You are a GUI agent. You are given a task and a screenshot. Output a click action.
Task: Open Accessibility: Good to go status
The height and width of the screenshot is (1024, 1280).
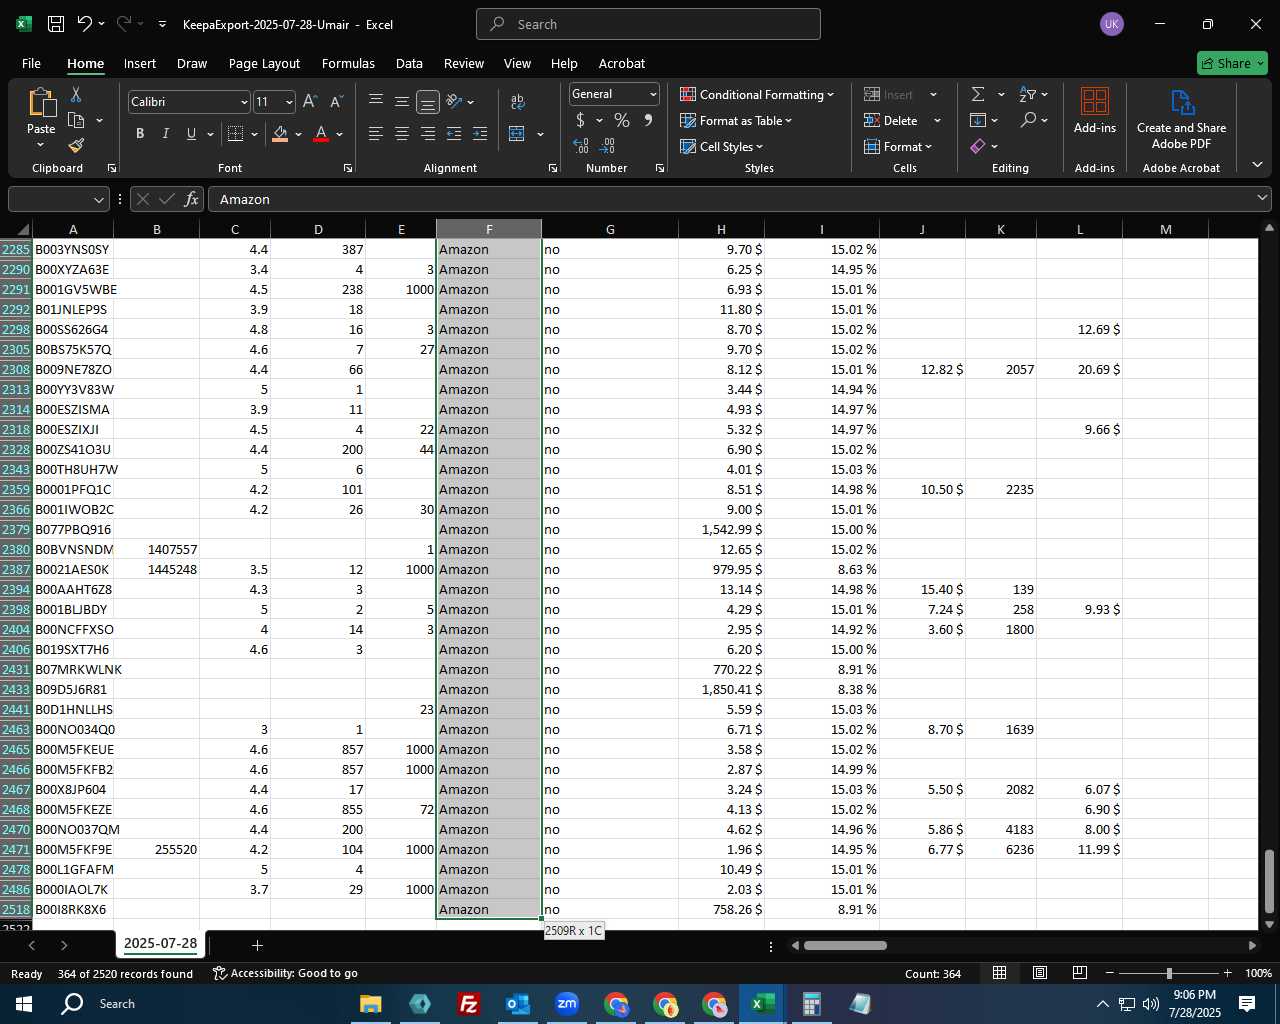click(x=285, y=973)
